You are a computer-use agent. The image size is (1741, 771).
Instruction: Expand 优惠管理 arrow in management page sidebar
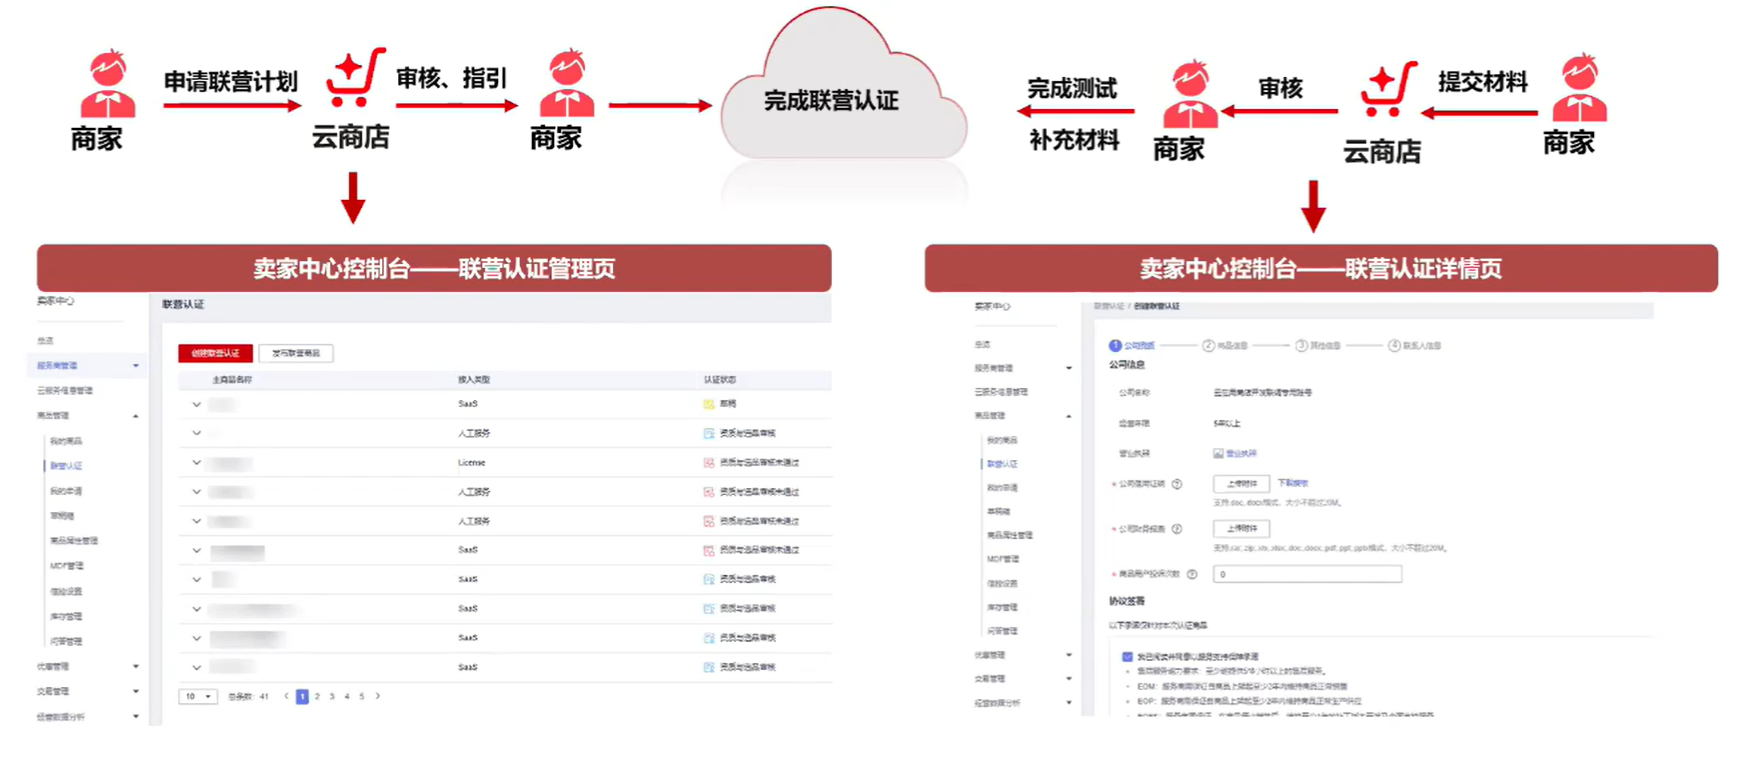tap(136, 666)
